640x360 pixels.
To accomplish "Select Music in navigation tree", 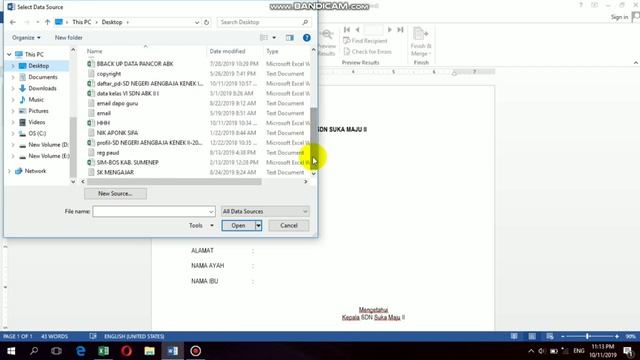I will (x=36, y=100).
